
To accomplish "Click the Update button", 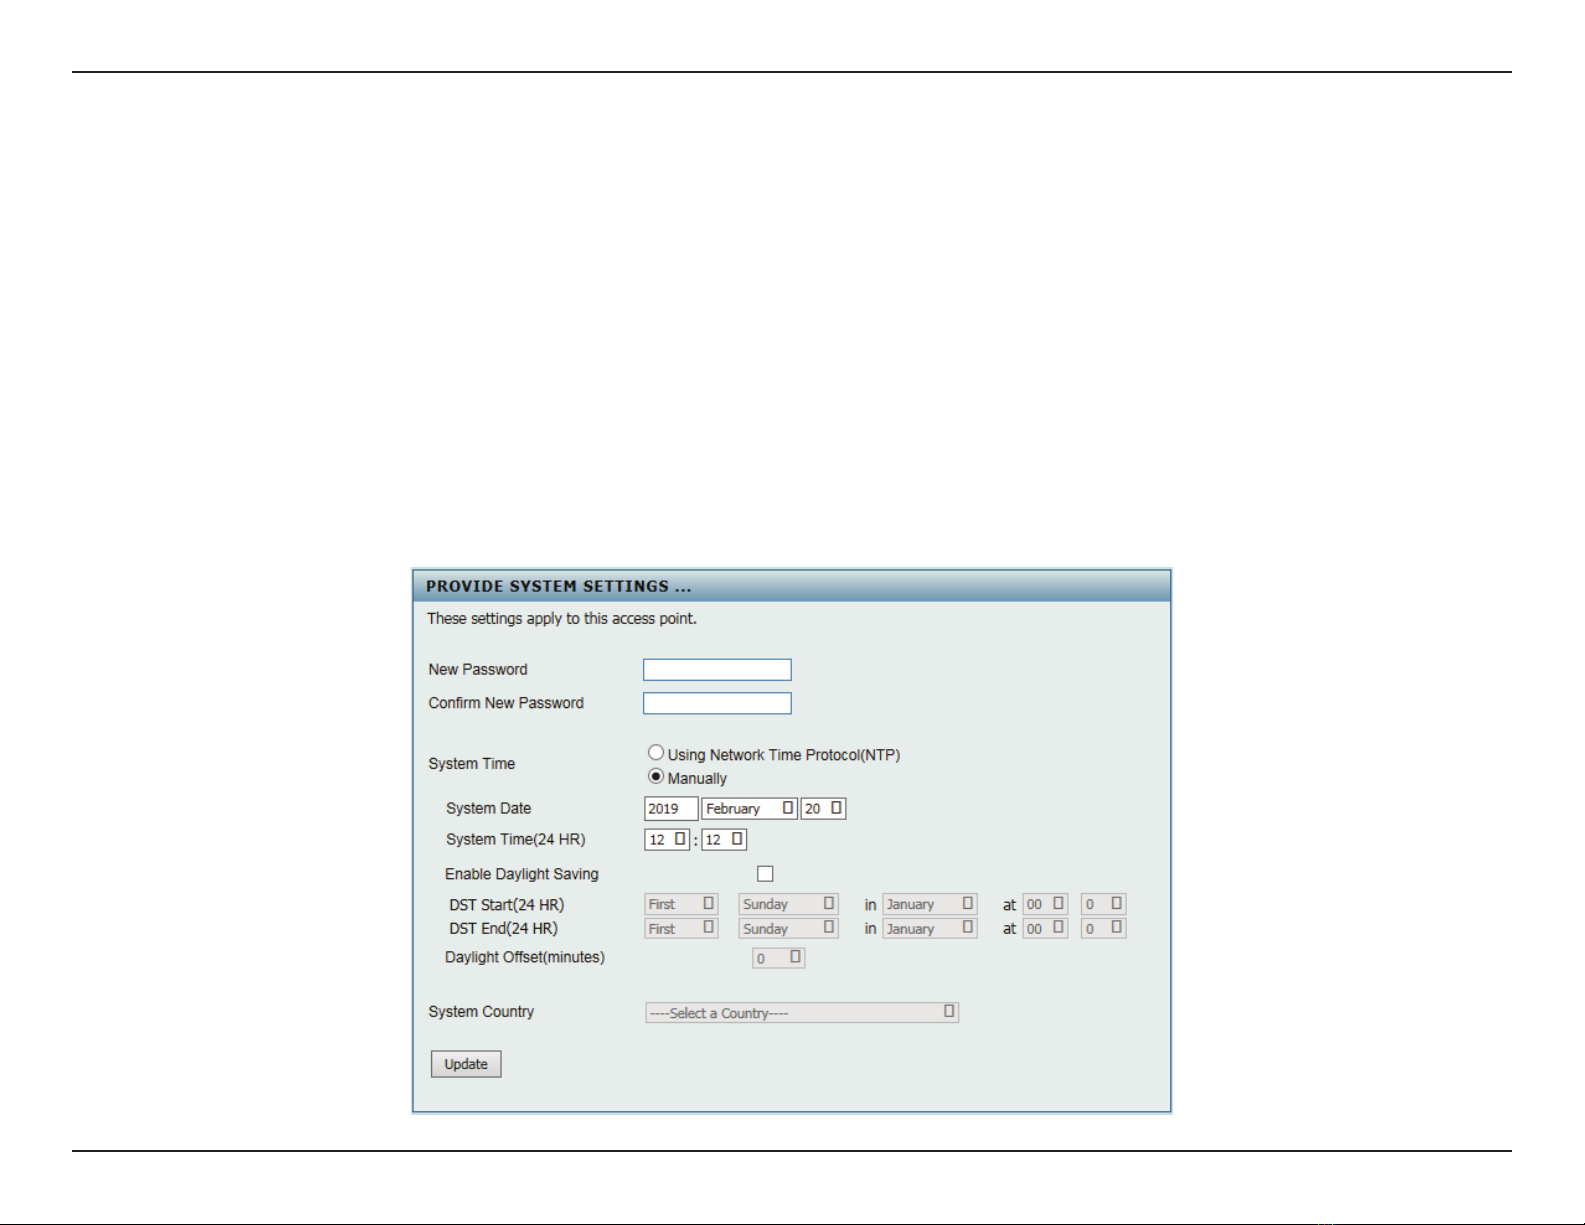I will click(466, 1064).
